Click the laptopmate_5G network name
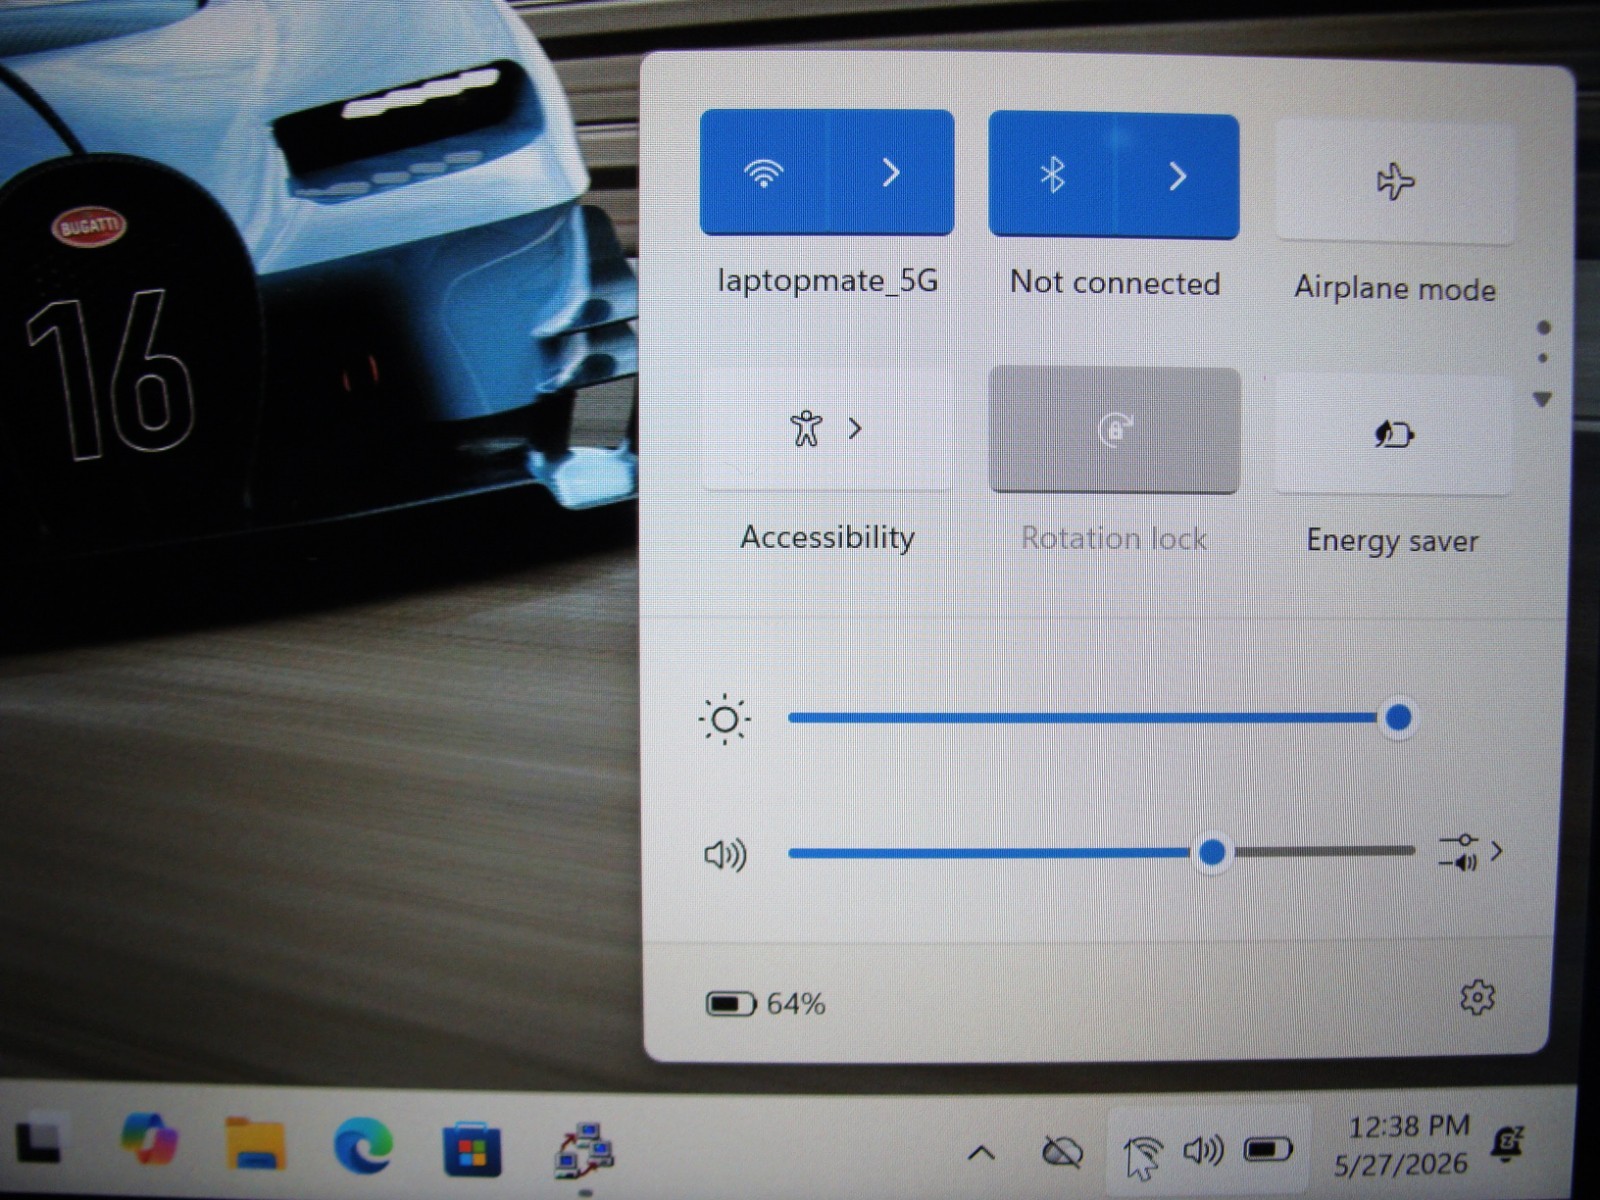Image resolution: width=1600 pixels, height=1200 pixels. point(828,281)
